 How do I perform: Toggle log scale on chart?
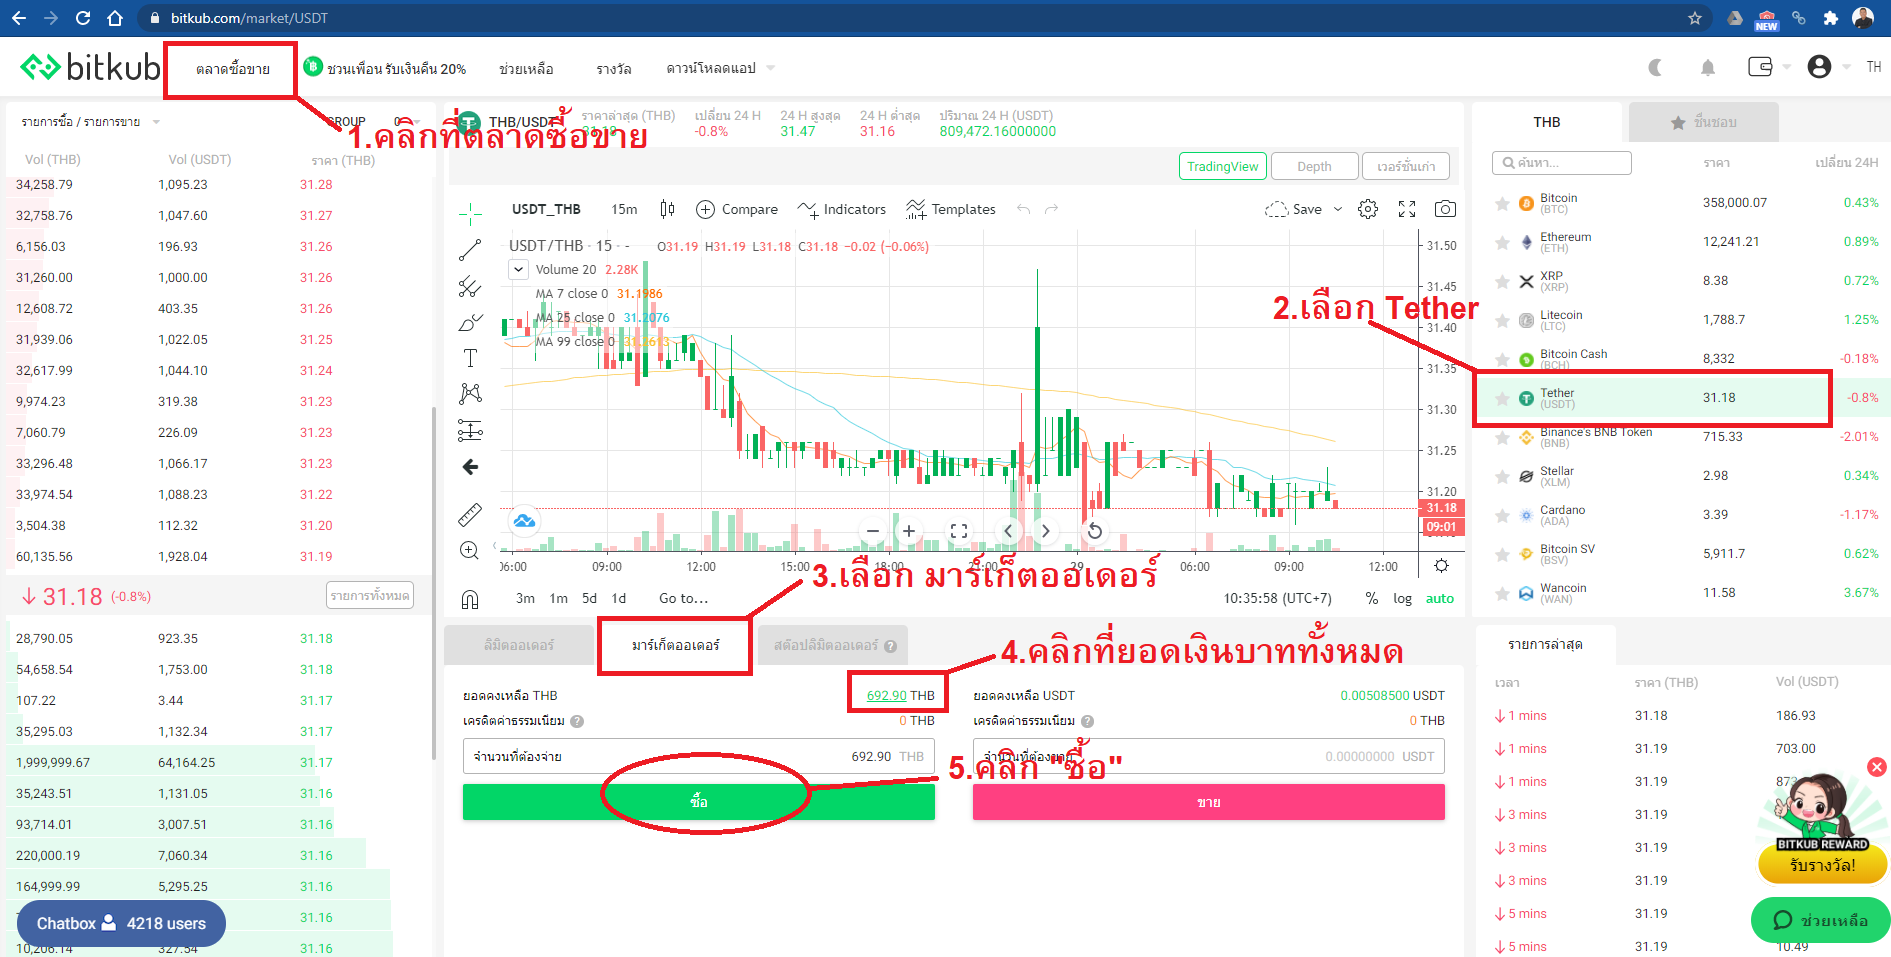tap(1402, 598)
